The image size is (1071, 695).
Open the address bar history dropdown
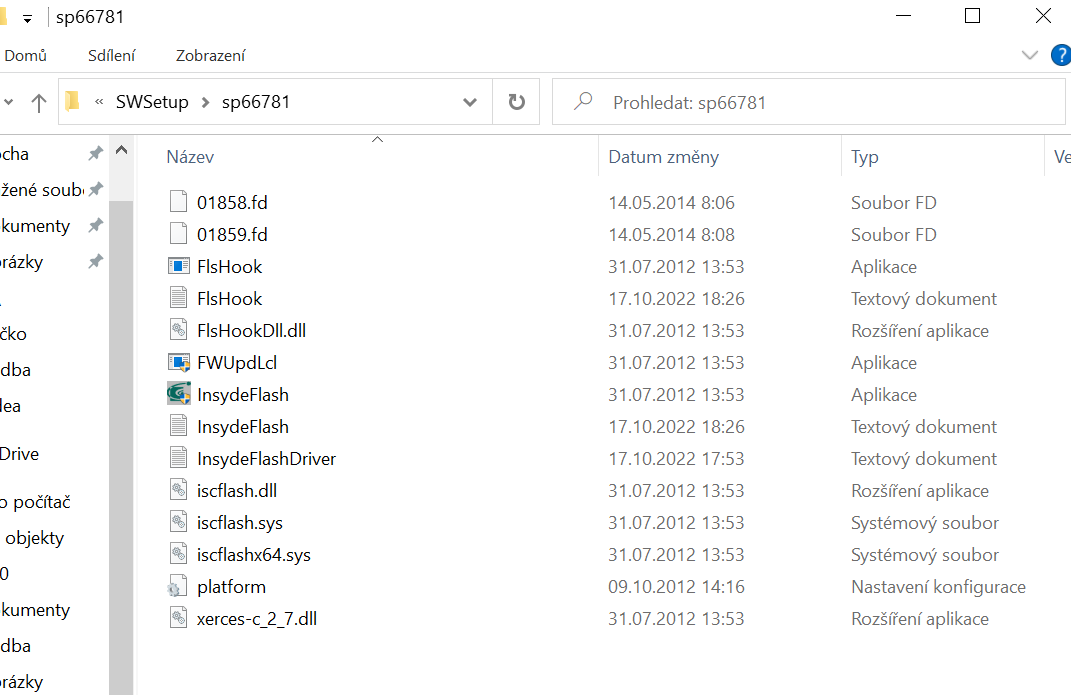(470, 102)
